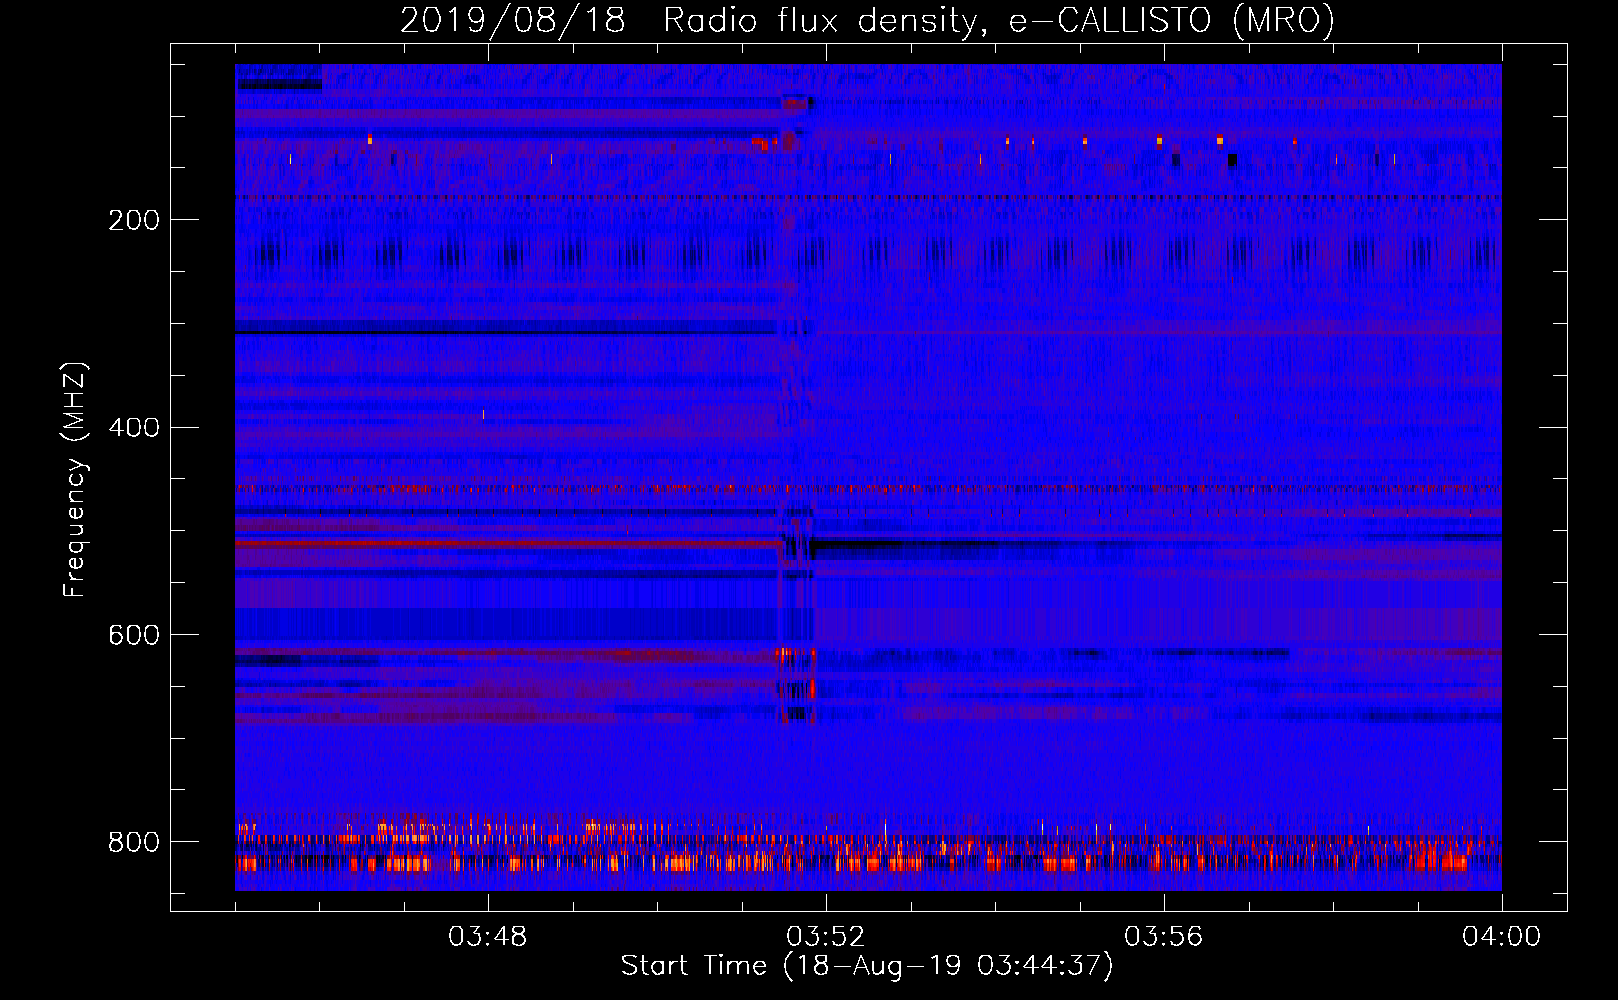
Task: Click the 03:56 time tick label
Action: 1164,937
